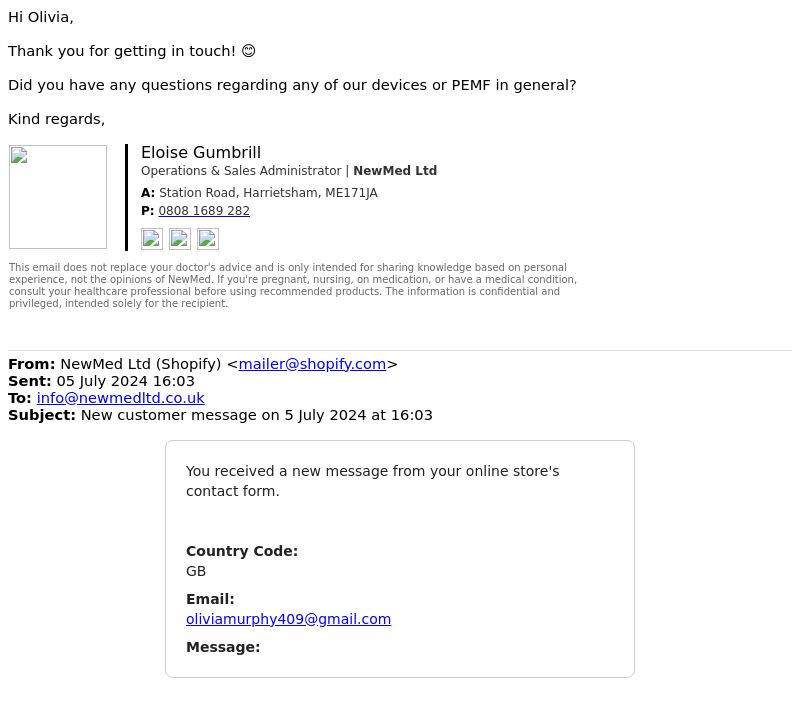The width and height of the screenshot is (800, 703).
Task: Click the Station Road address text
Action: 268,193
